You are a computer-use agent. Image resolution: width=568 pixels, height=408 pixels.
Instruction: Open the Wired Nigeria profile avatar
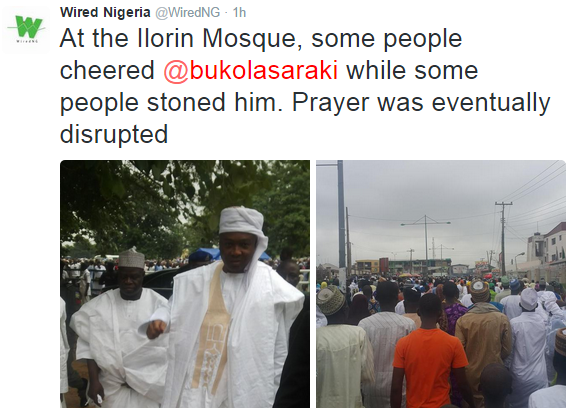[26, 30]
